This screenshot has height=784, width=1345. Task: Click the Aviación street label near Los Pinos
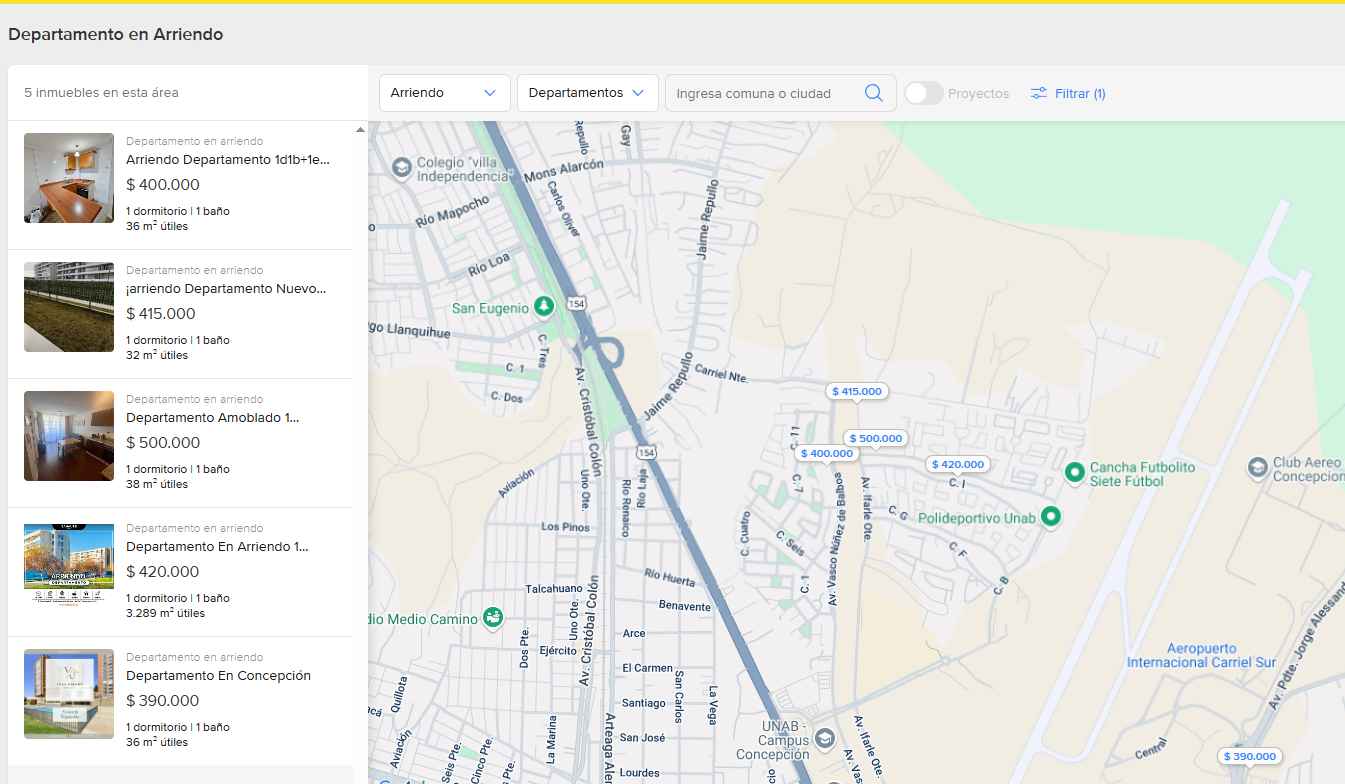[517, 482]
